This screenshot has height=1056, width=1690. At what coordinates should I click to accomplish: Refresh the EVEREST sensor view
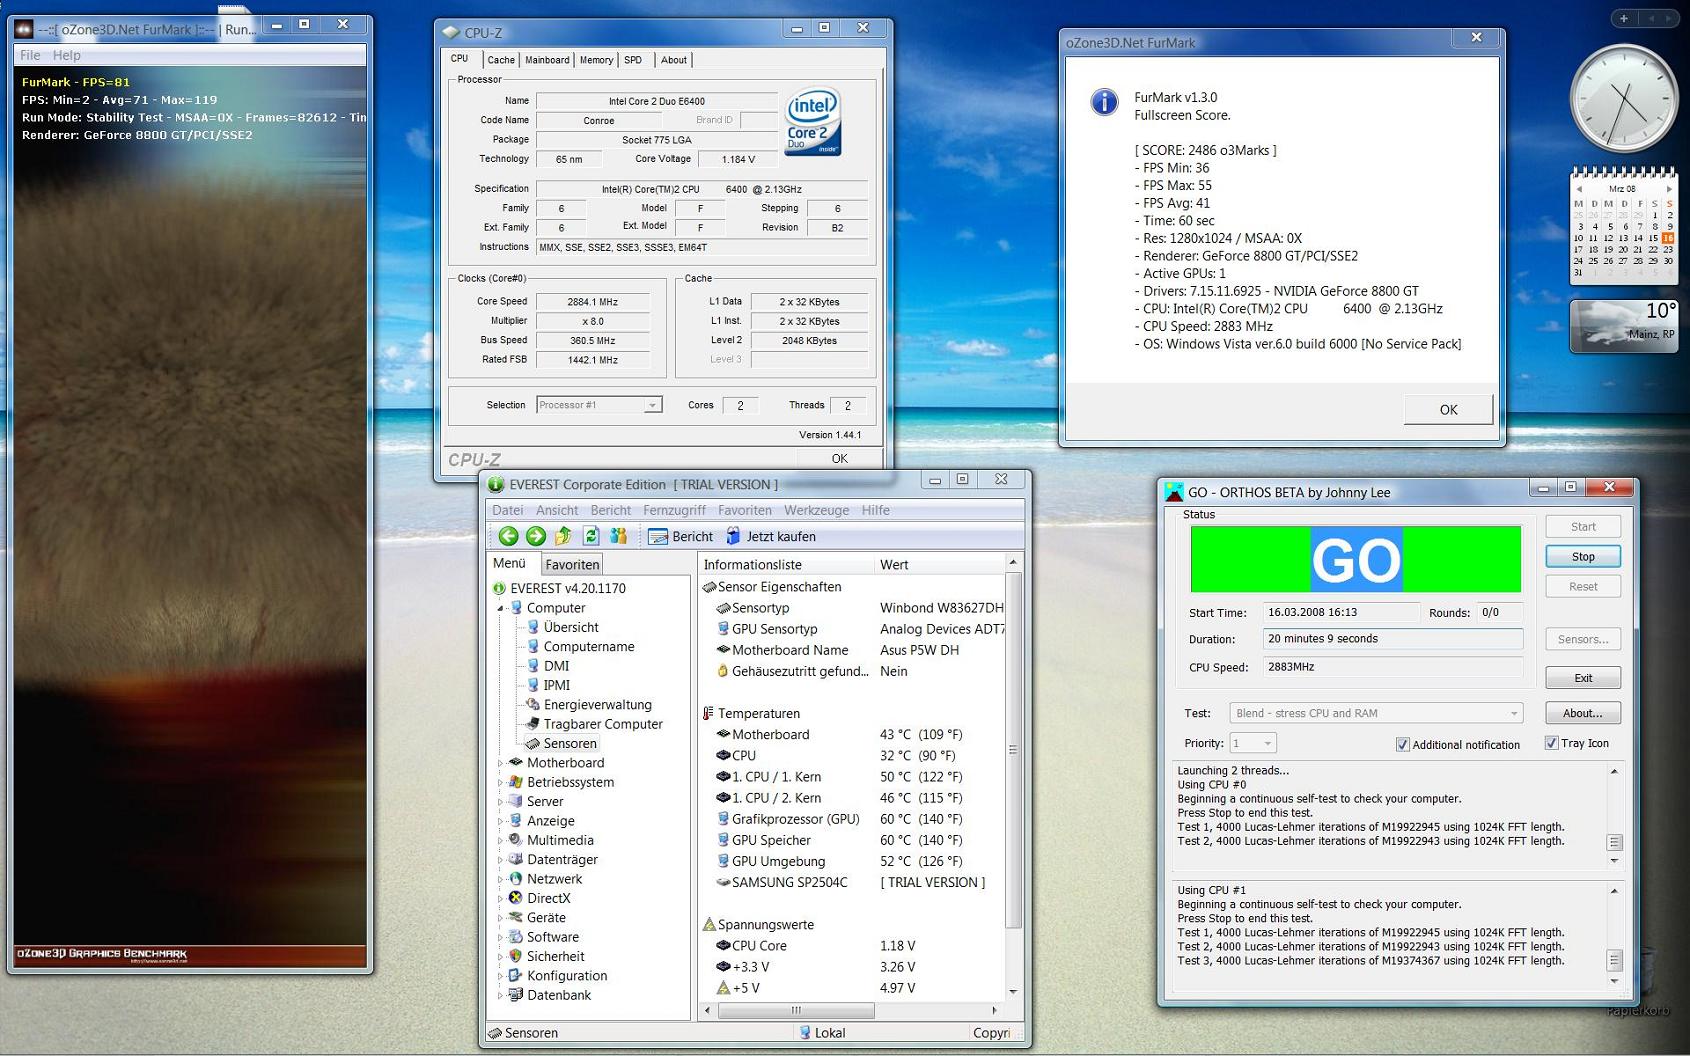click(591, 536)
